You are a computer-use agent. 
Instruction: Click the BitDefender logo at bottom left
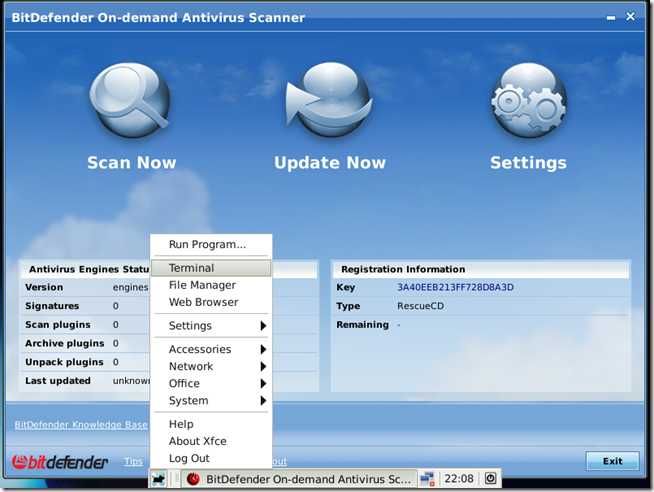[60, 461]
